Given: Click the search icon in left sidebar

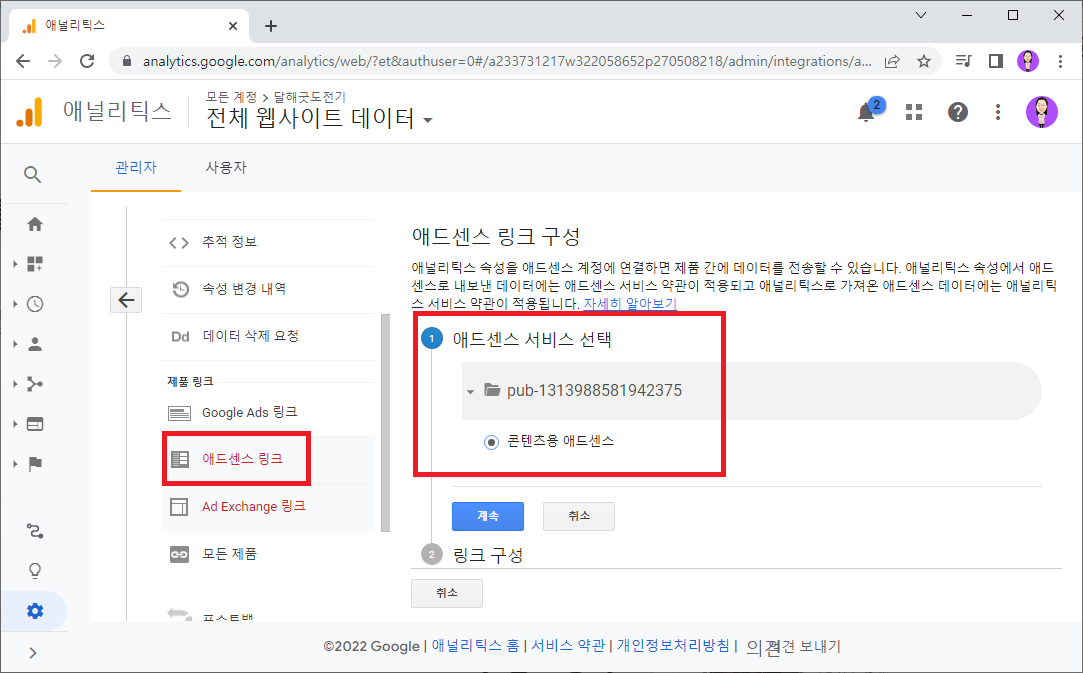Looking at the screenshot, I should point(32,174).
